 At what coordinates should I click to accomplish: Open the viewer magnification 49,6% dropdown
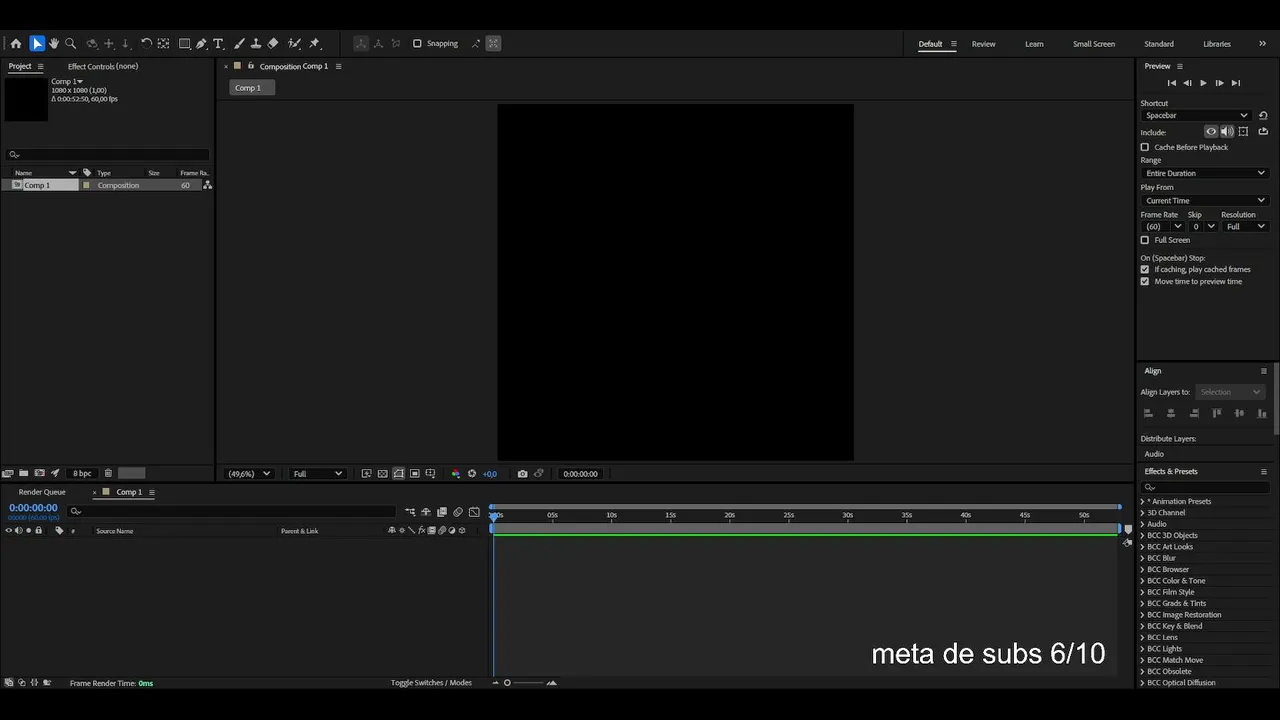click(x=249, y=474)
